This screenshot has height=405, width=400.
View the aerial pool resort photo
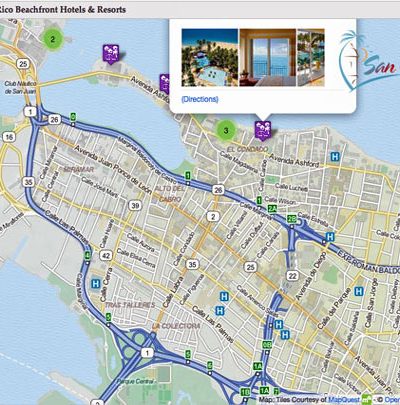pos(210,57)
